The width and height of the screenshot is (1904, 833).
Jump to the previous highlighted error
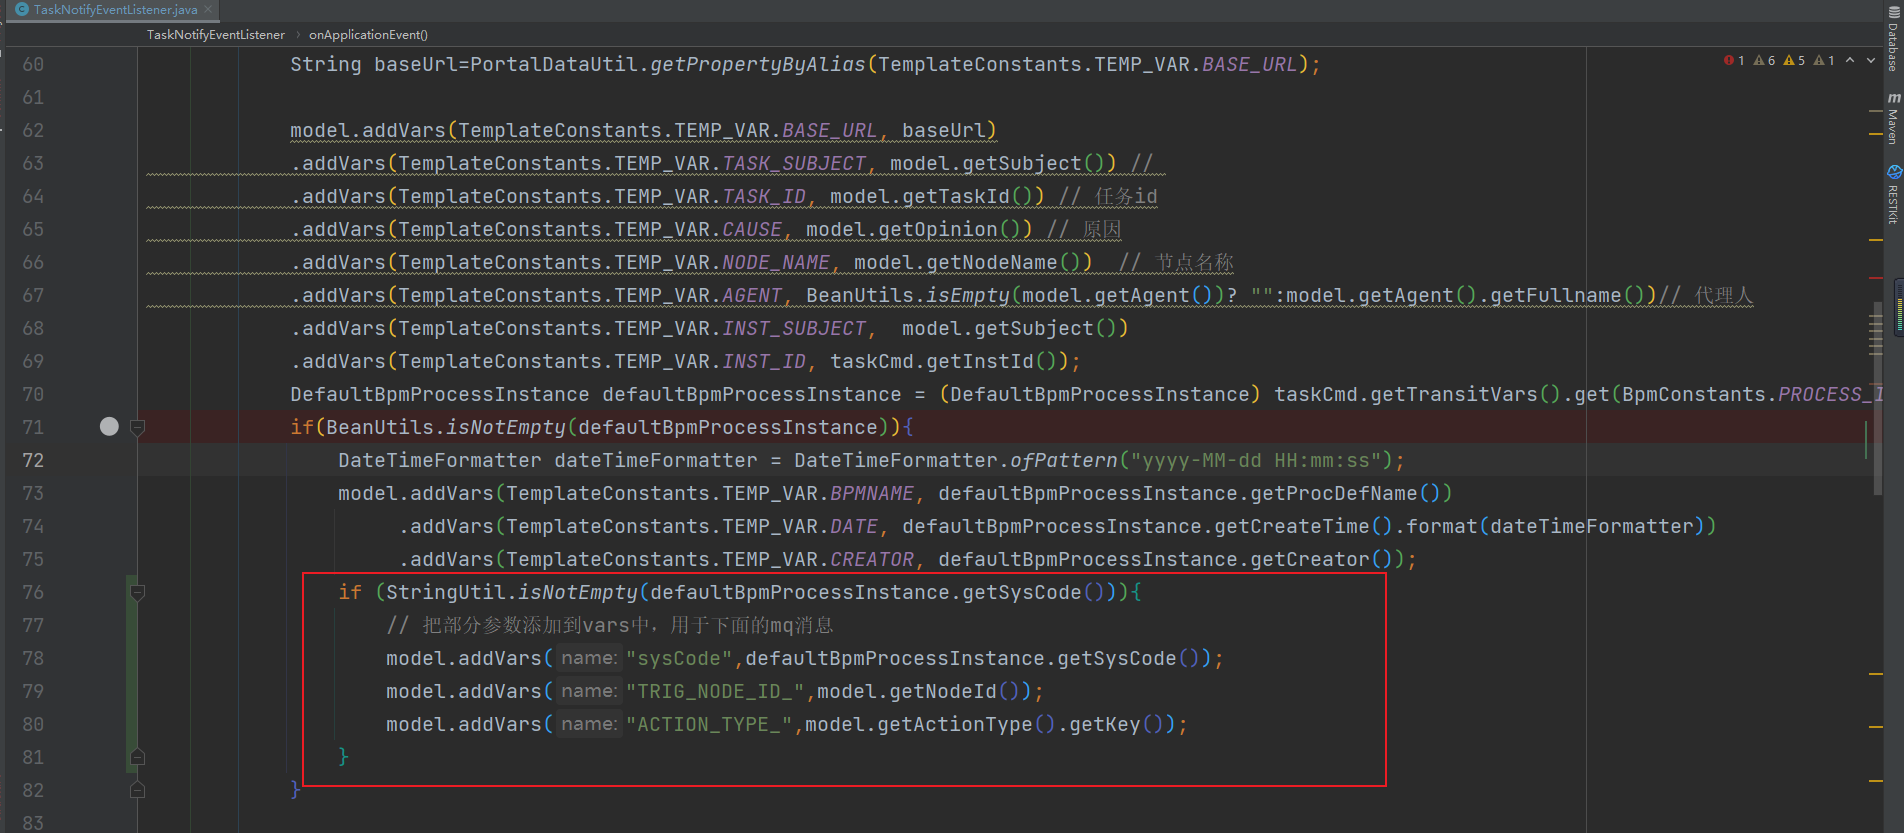[1850, 61]
